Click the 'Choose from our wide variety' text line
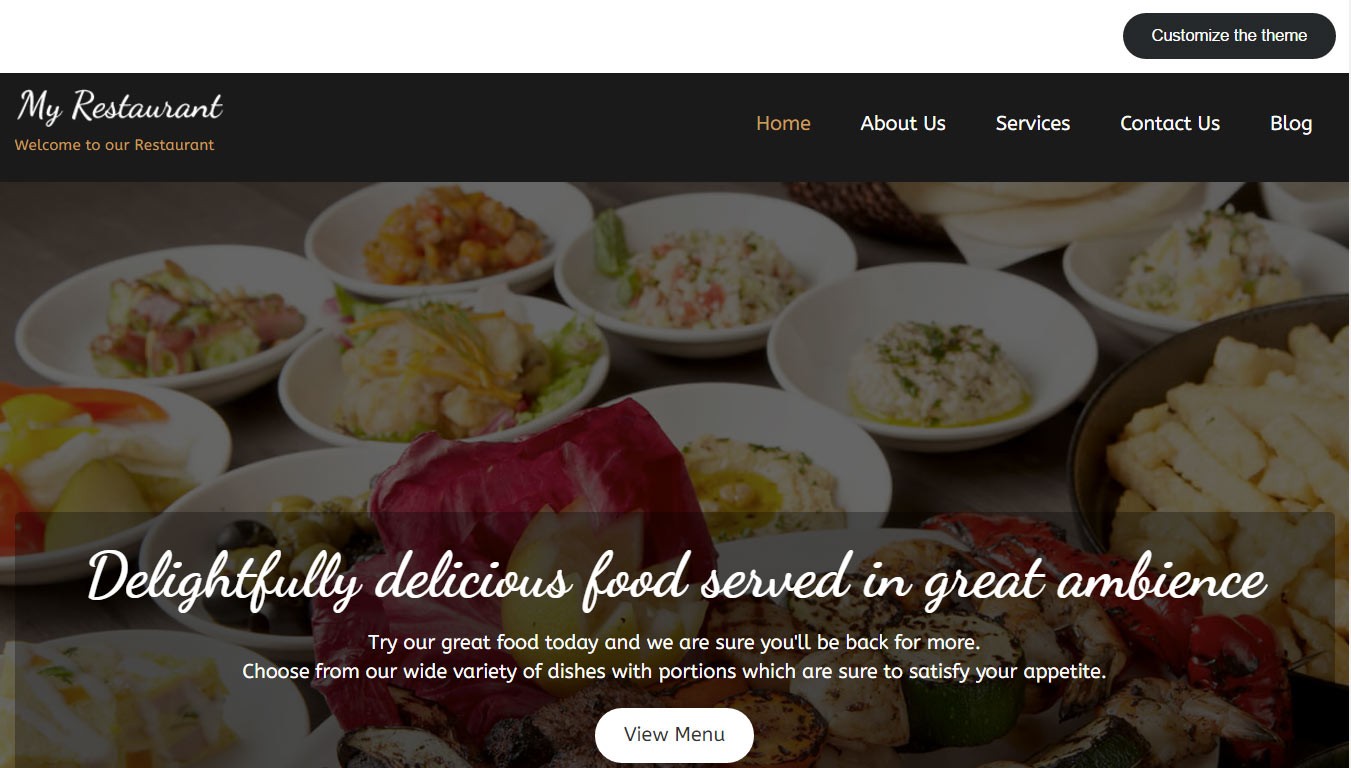This screenshot has width=1351, height=768. tap(674, 671)
